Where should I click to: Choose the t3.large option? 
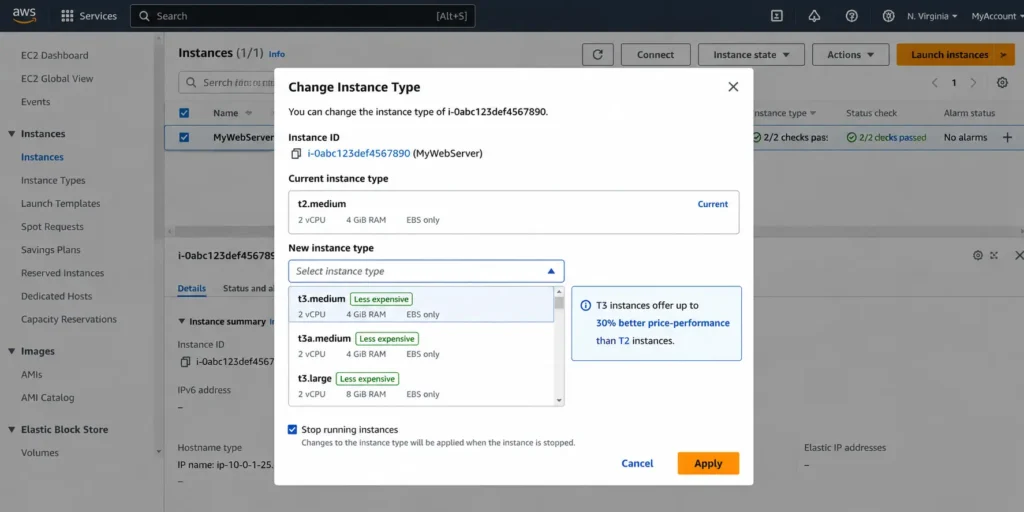click(x=421, y=385)
